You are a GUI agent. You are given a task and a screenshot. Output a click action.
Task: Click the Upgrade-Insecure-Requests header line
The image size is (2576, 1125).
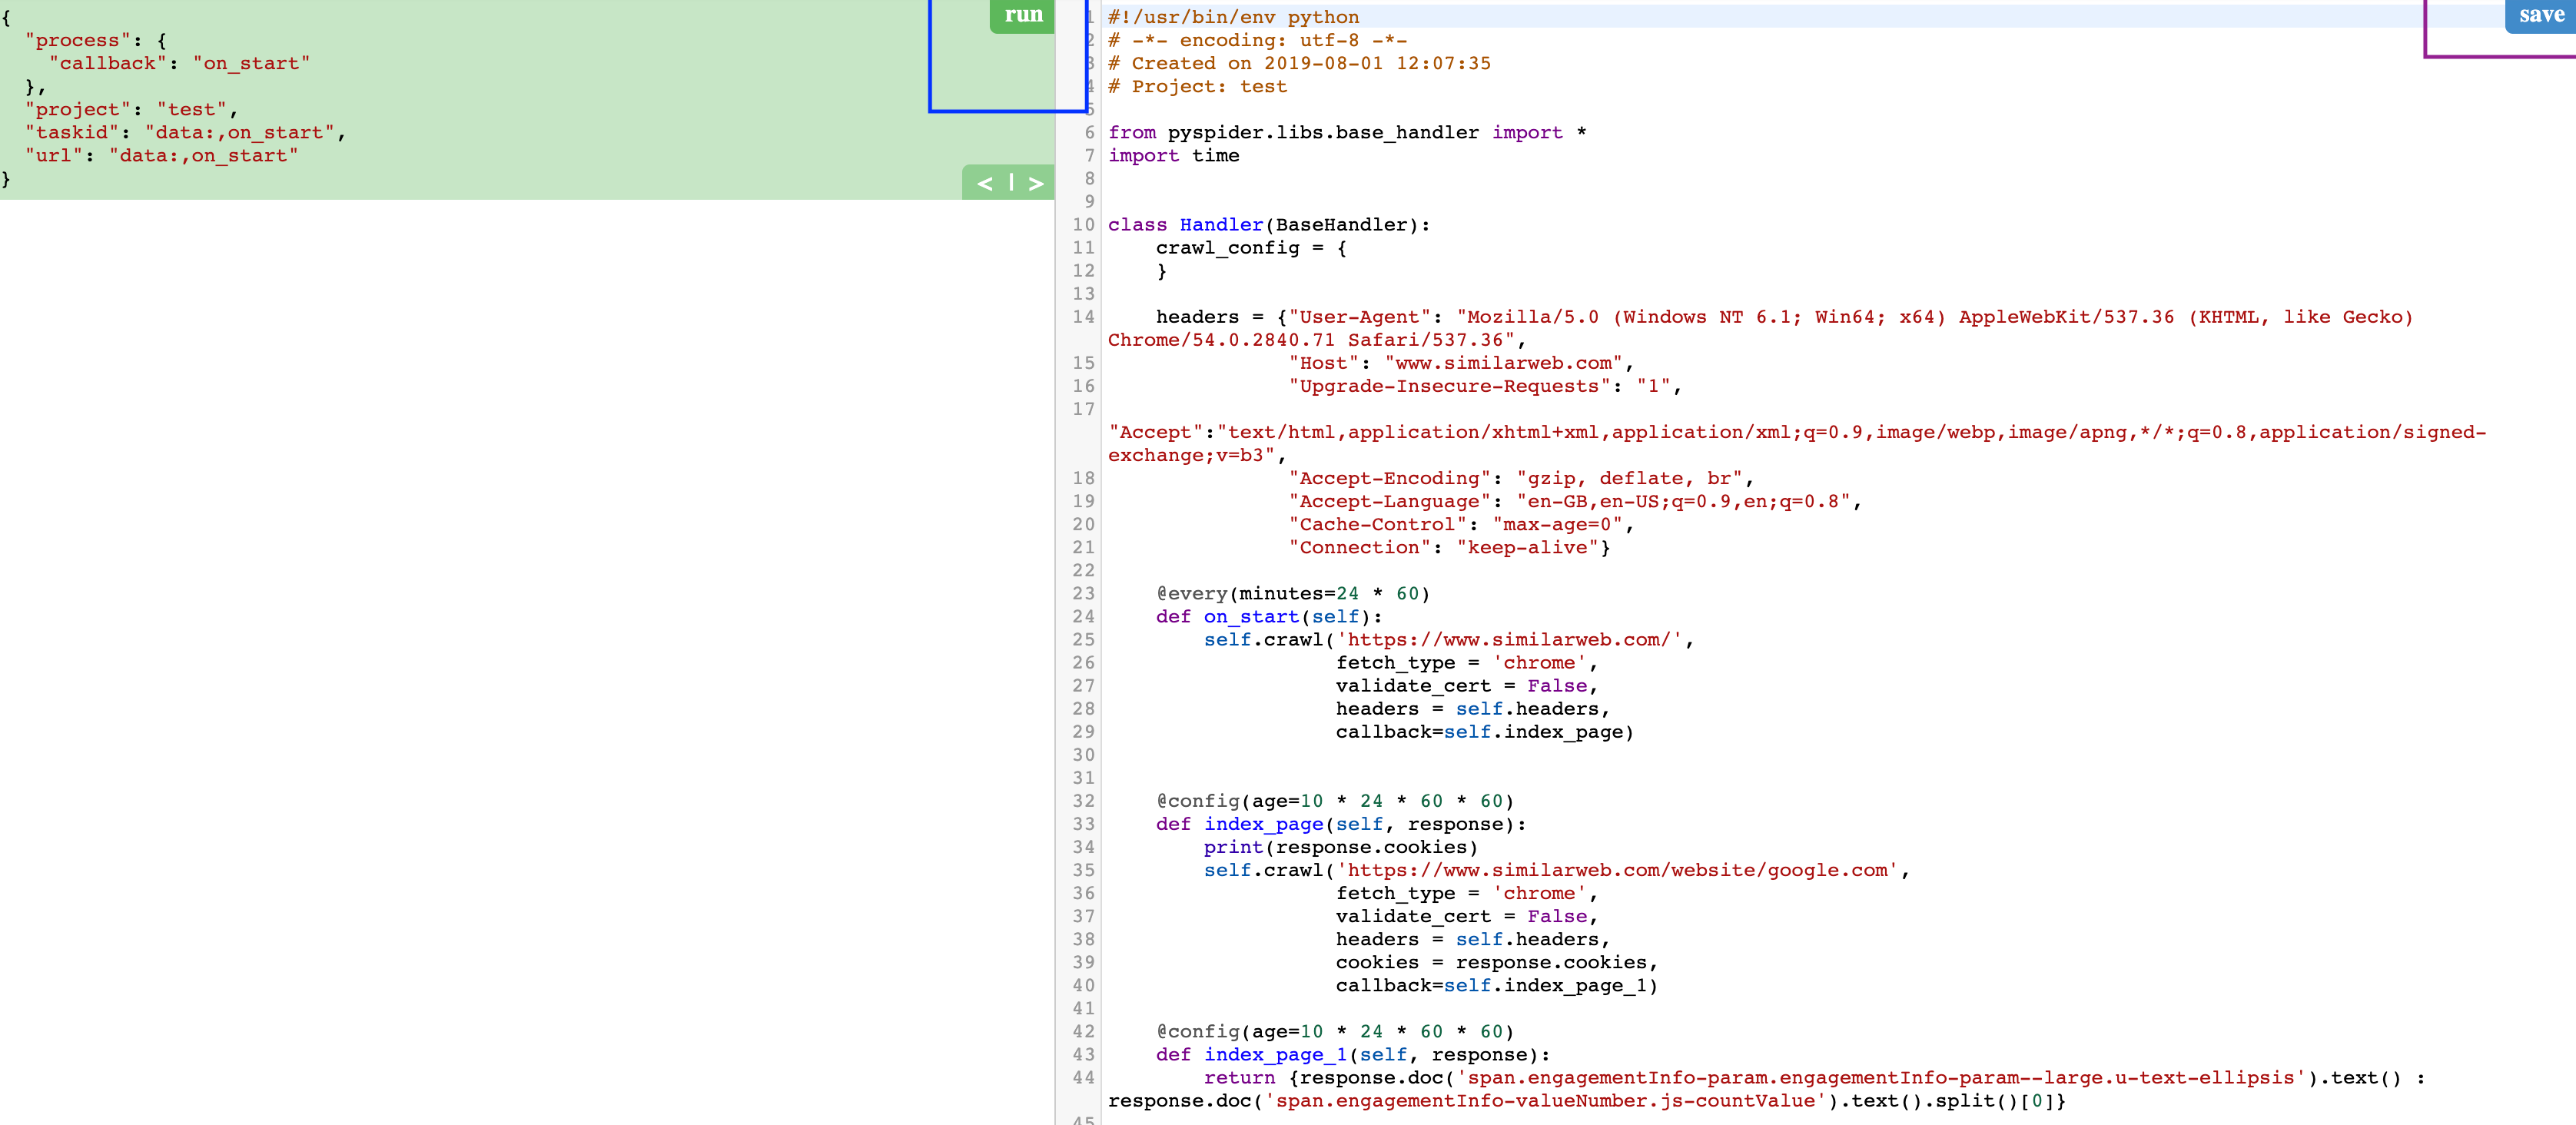tap(1485, 386)
